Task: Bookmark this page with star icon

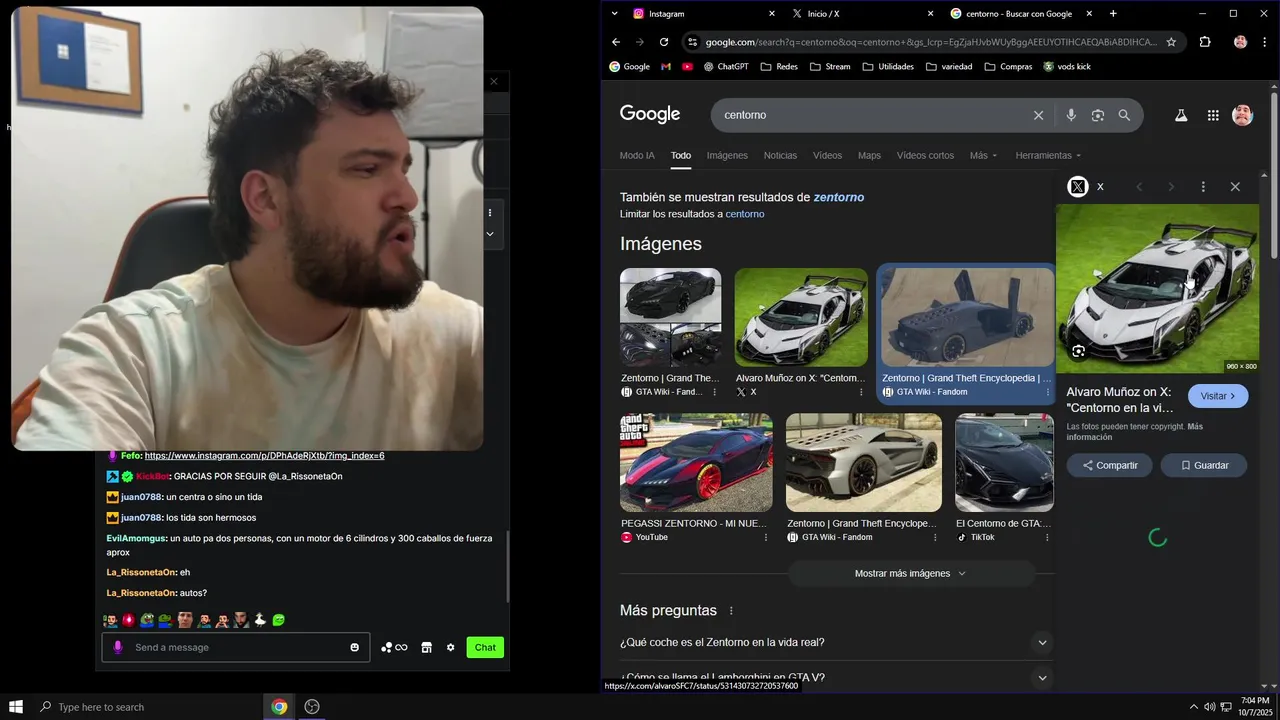Action: 1171,42
